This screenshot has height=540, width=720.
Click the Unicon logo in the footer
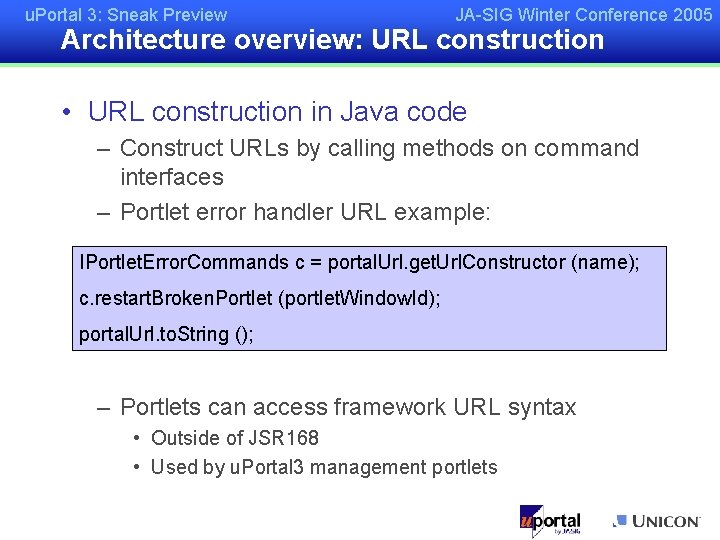coord(657,521)
